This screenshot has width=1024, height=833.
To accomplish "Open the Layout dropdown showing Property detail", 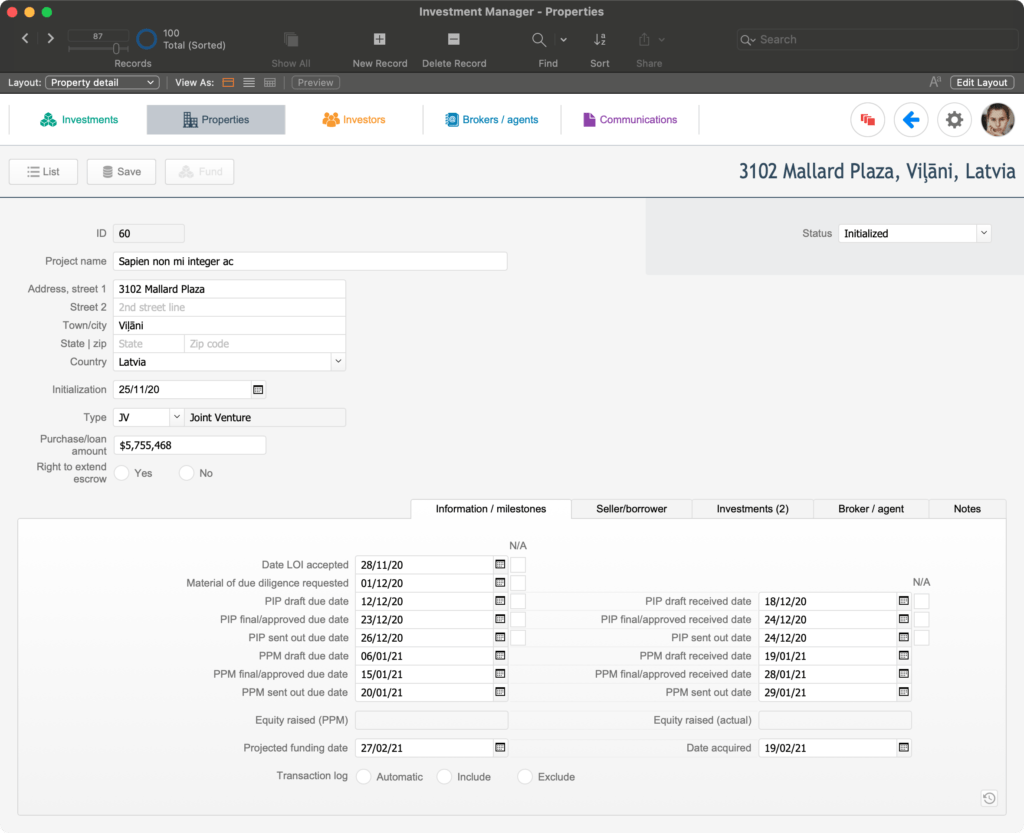I will point(102,82).
